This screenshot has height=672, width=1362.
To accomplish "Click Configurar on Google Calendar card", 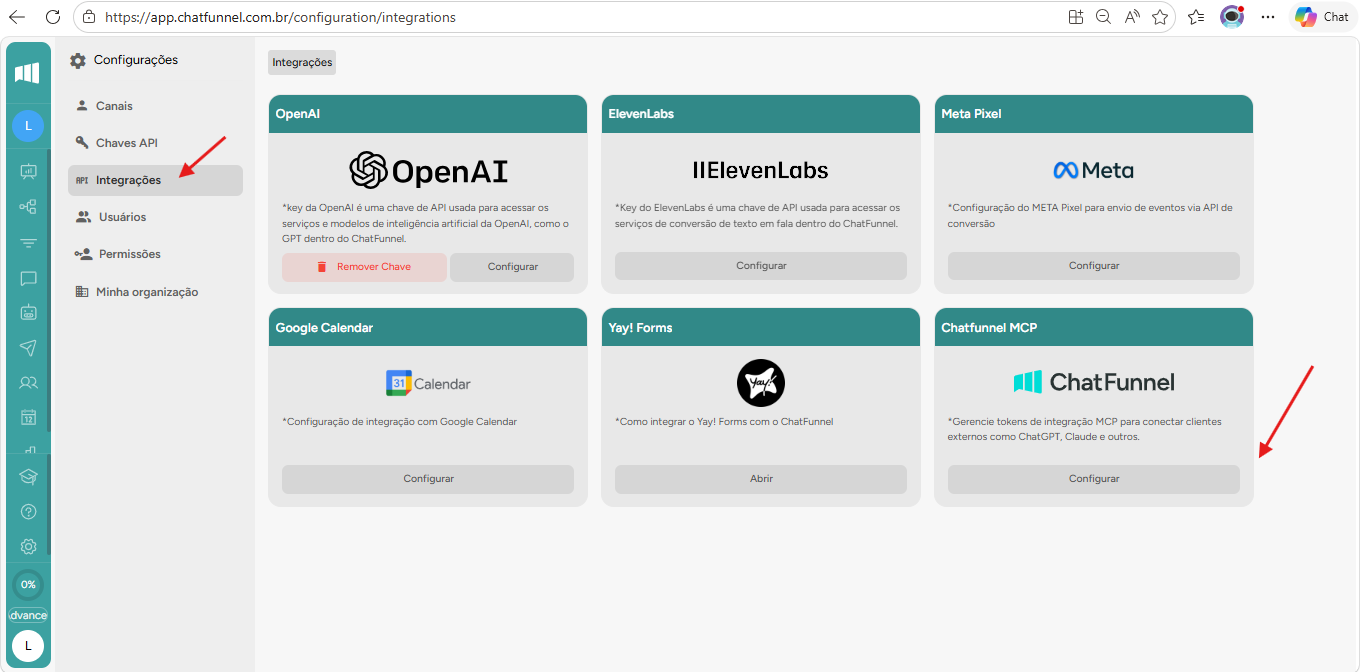I will 428,479.
